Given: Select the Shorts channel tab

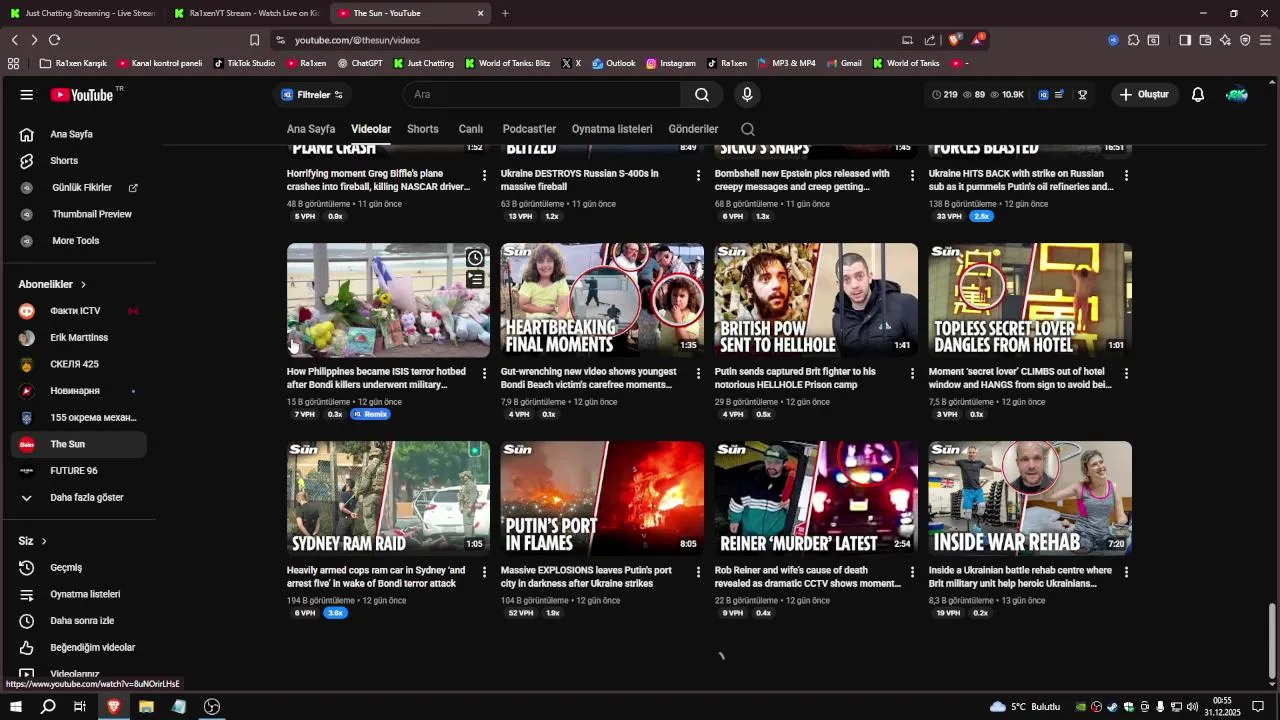Looking at the screenshot, I should 422,129.
